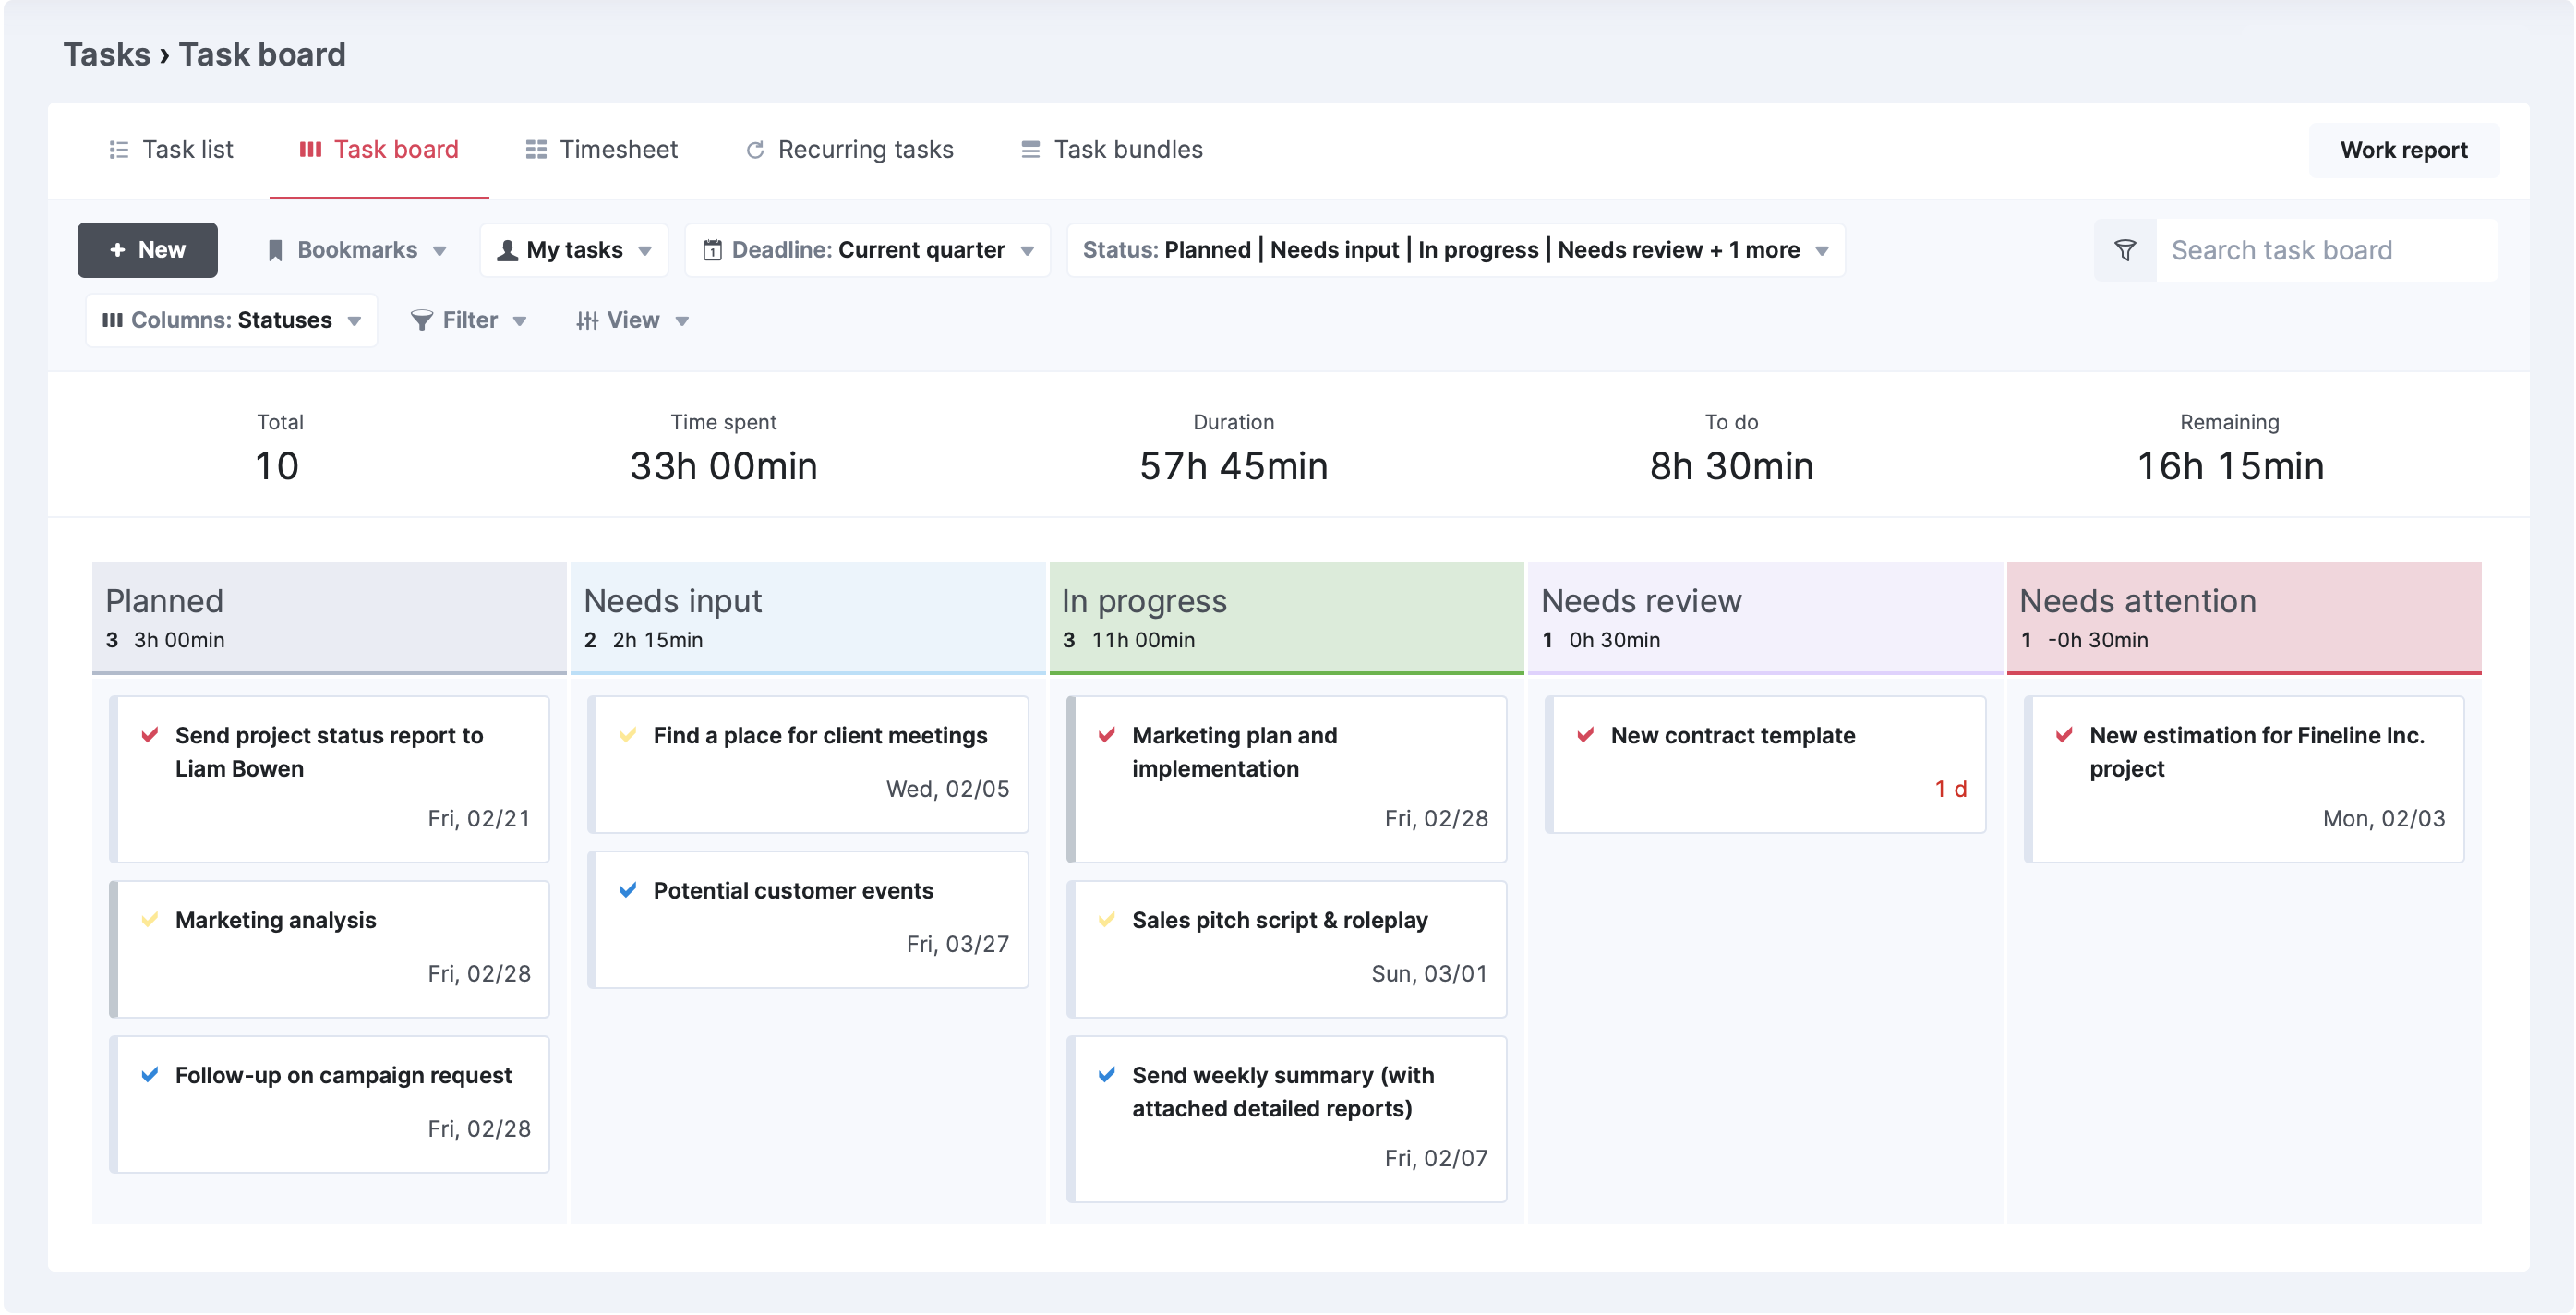
Task: Click the To do '8h 30min' value
Action: pos(1732,466)
